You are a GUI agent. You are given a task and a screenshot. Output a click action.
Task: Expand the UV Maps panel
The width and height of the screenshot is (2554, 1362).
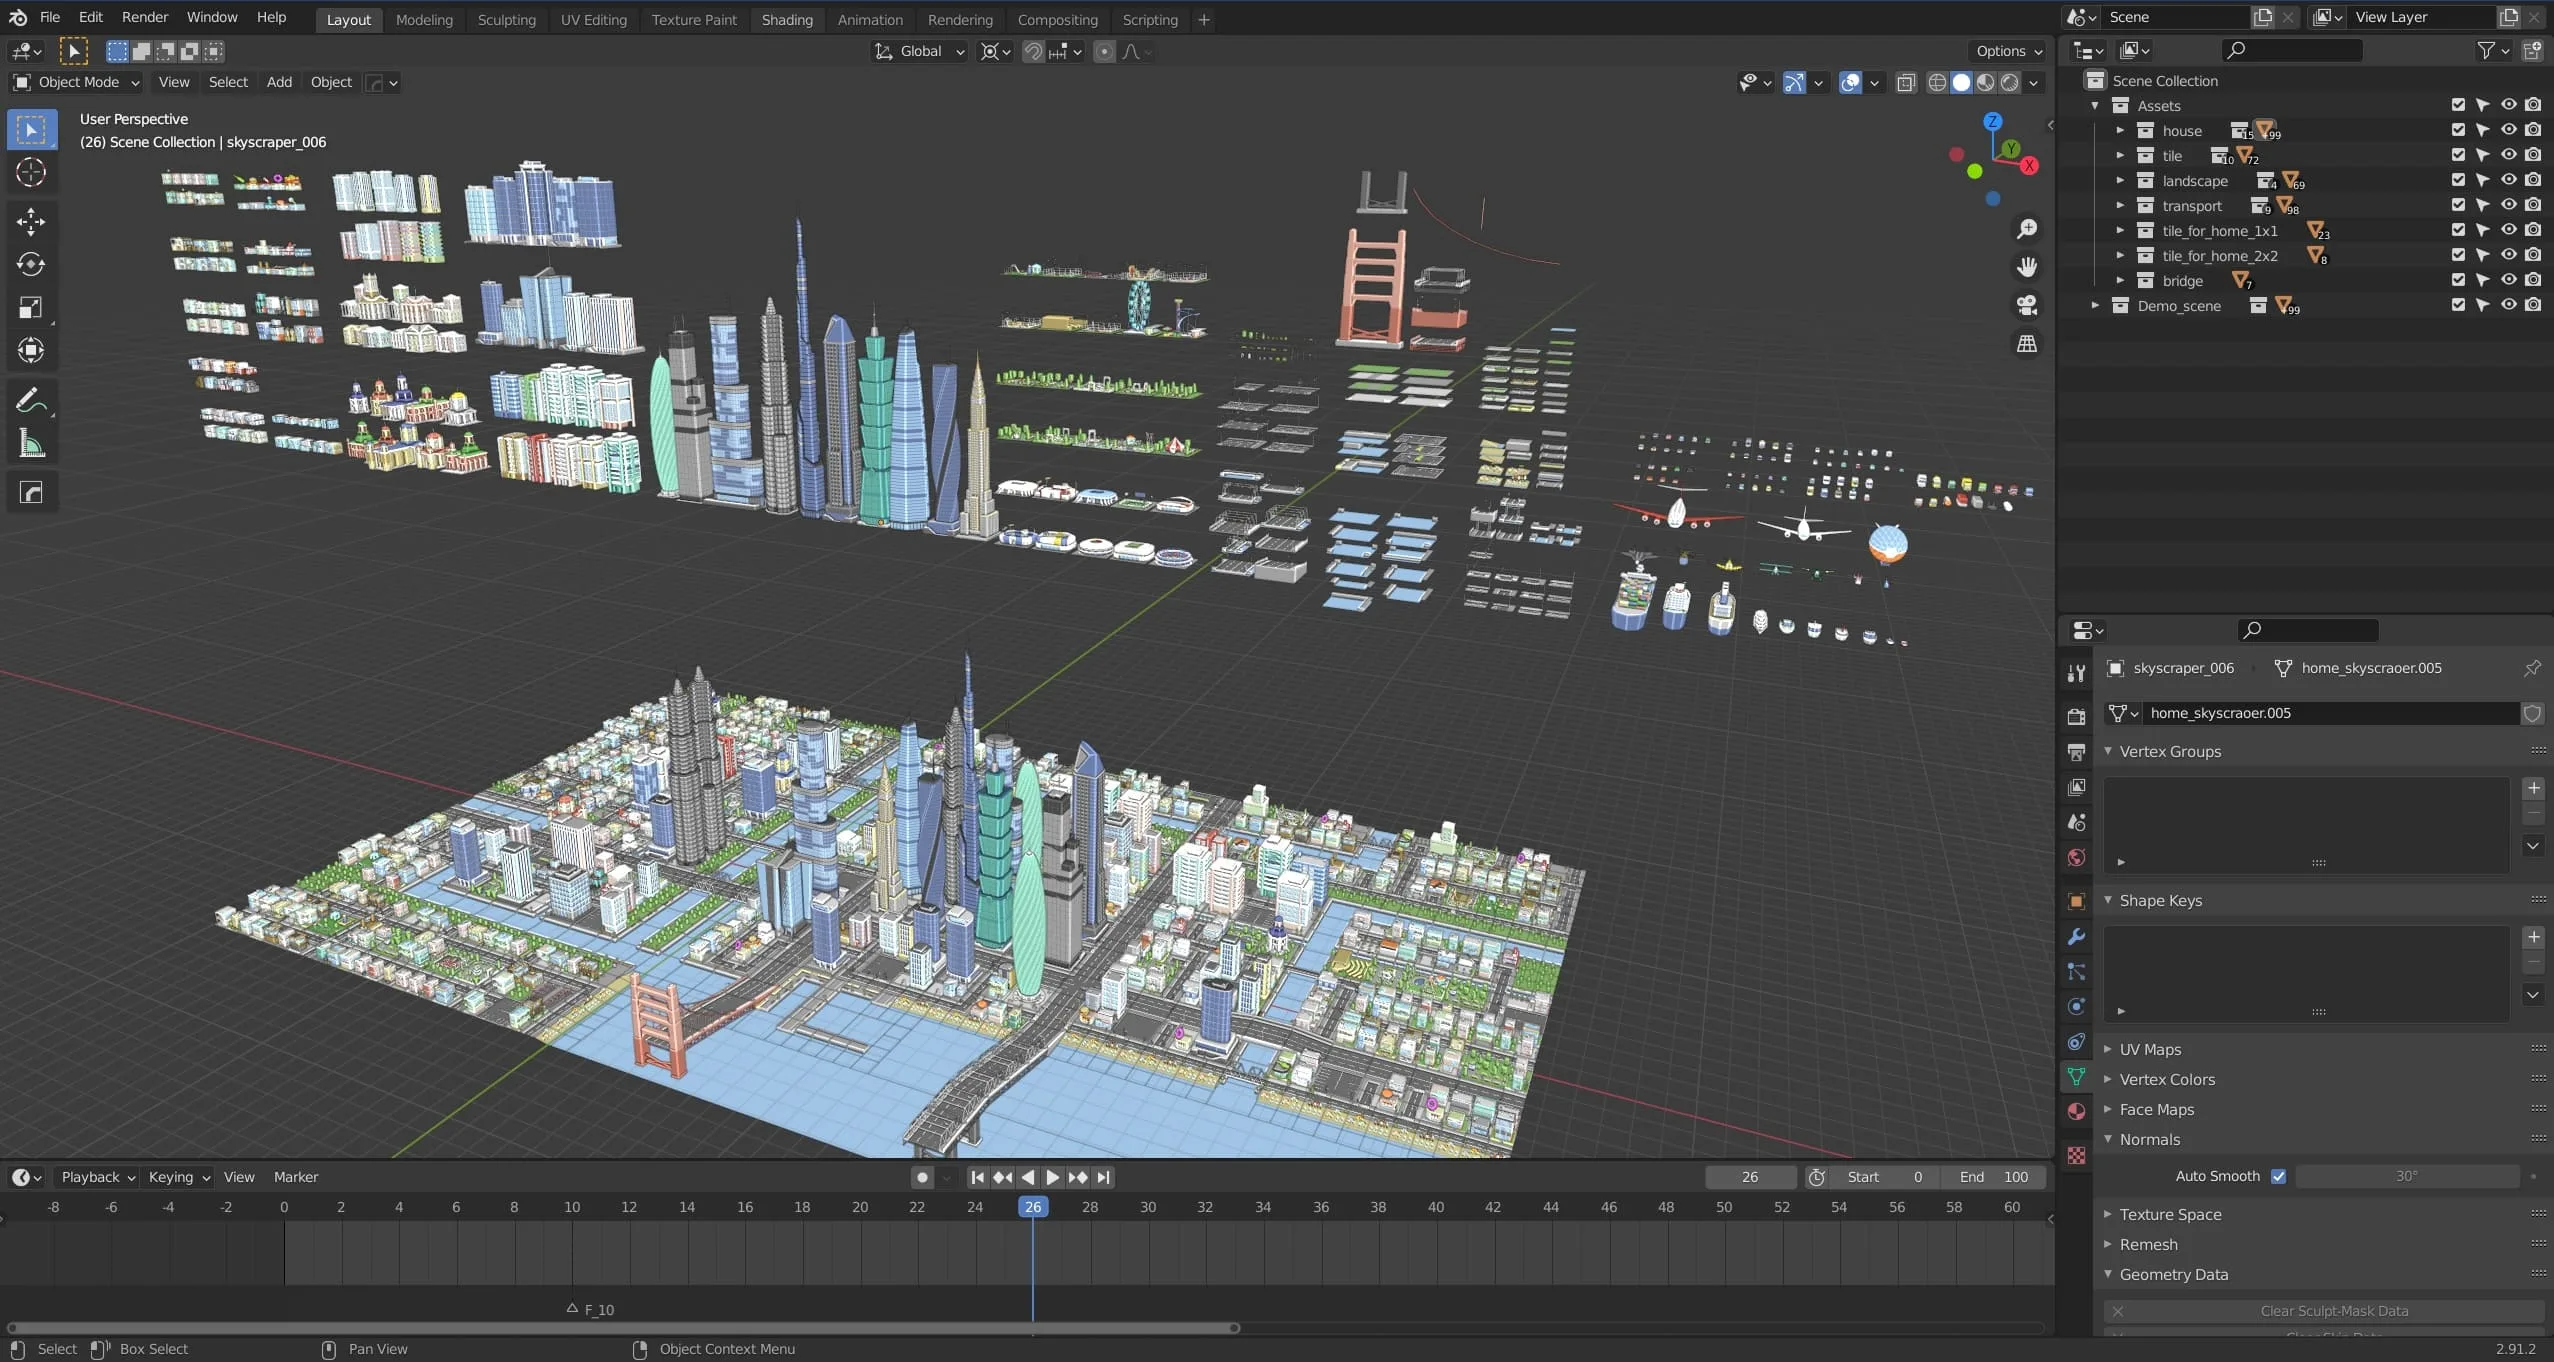click(x=2150, y=1050)
